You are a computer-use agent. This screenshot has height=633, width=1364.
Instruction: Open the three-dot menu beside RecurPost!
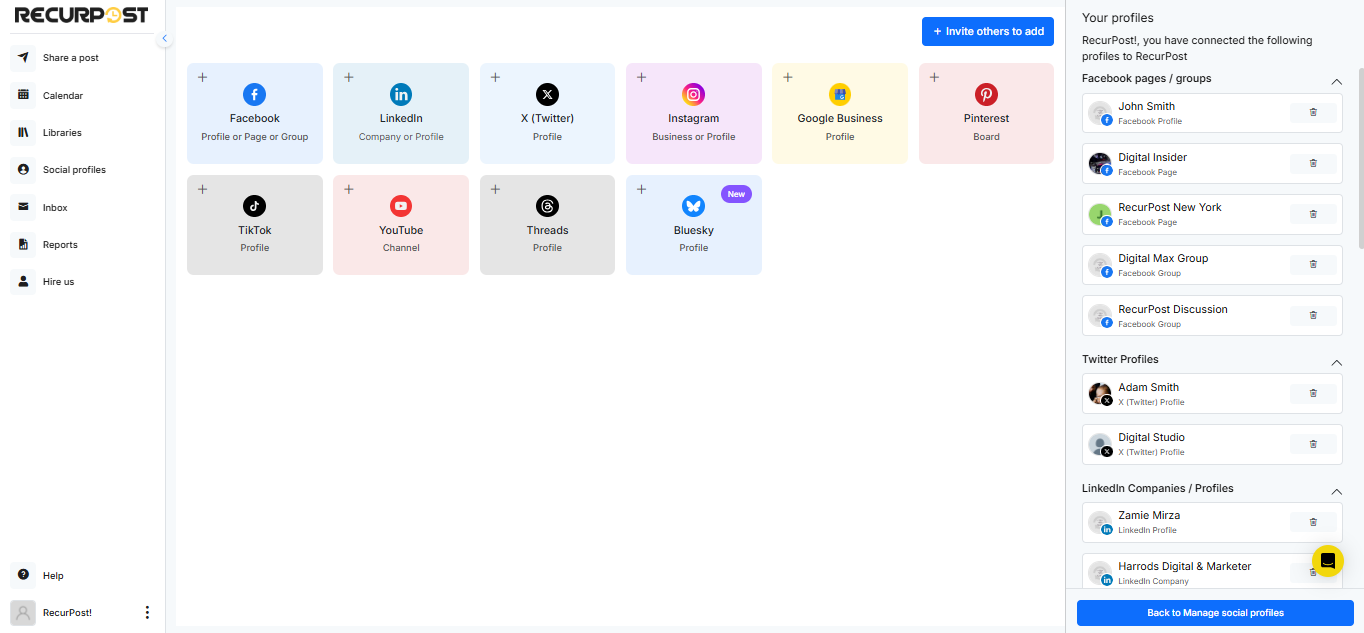[147, 612]
